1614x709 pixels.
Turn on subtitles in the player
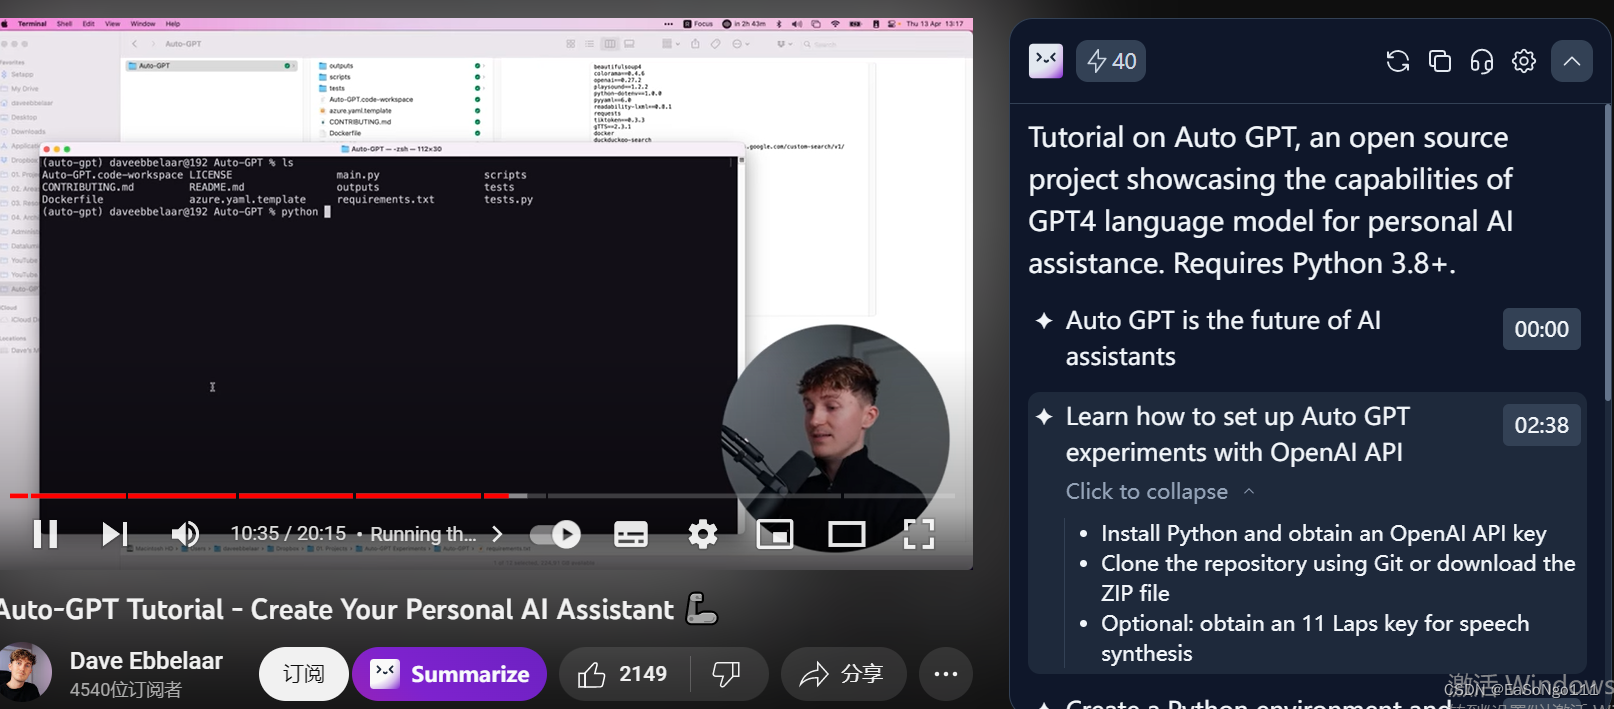[x=630, y=535]
